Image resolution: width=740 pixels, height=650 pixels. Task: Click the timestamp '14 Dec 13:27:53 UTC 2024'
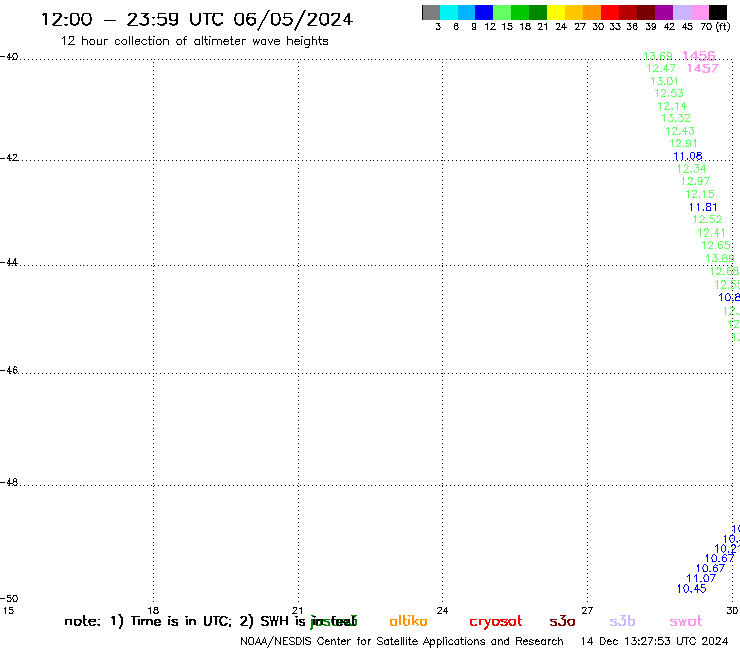[654, 642]
